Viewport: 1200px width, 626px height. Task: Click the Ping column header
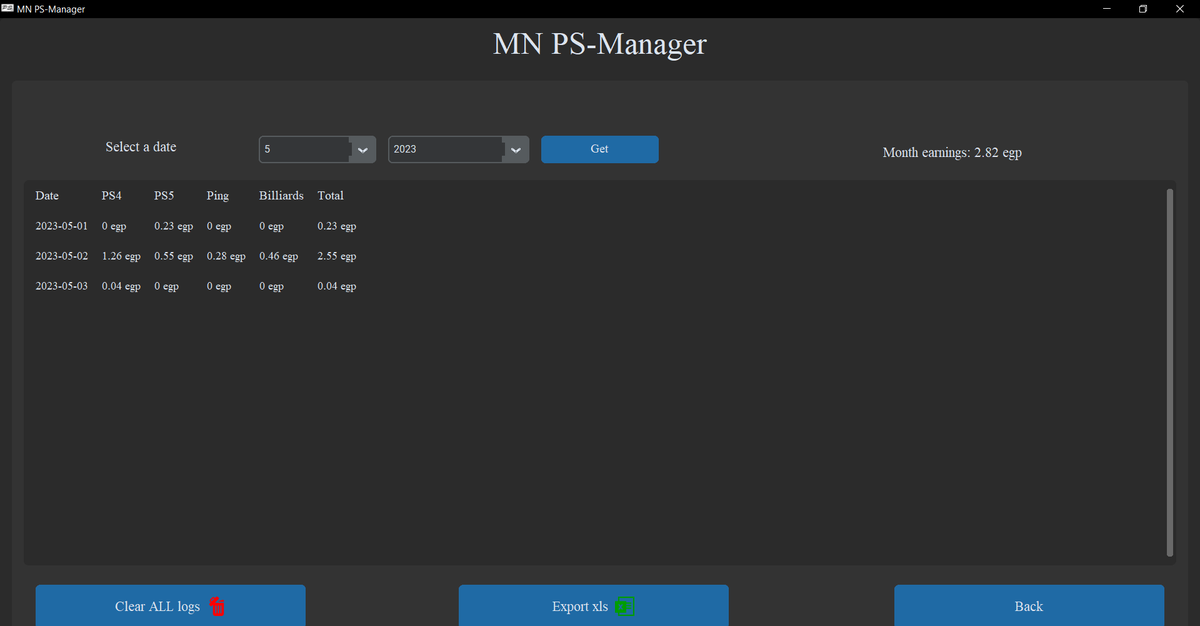[217, 196]
